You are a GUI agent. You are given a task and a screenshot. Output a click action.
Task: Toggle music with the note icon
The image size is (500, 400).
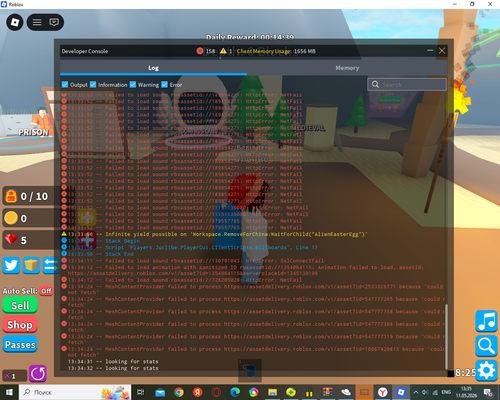(x=486, y=321)
